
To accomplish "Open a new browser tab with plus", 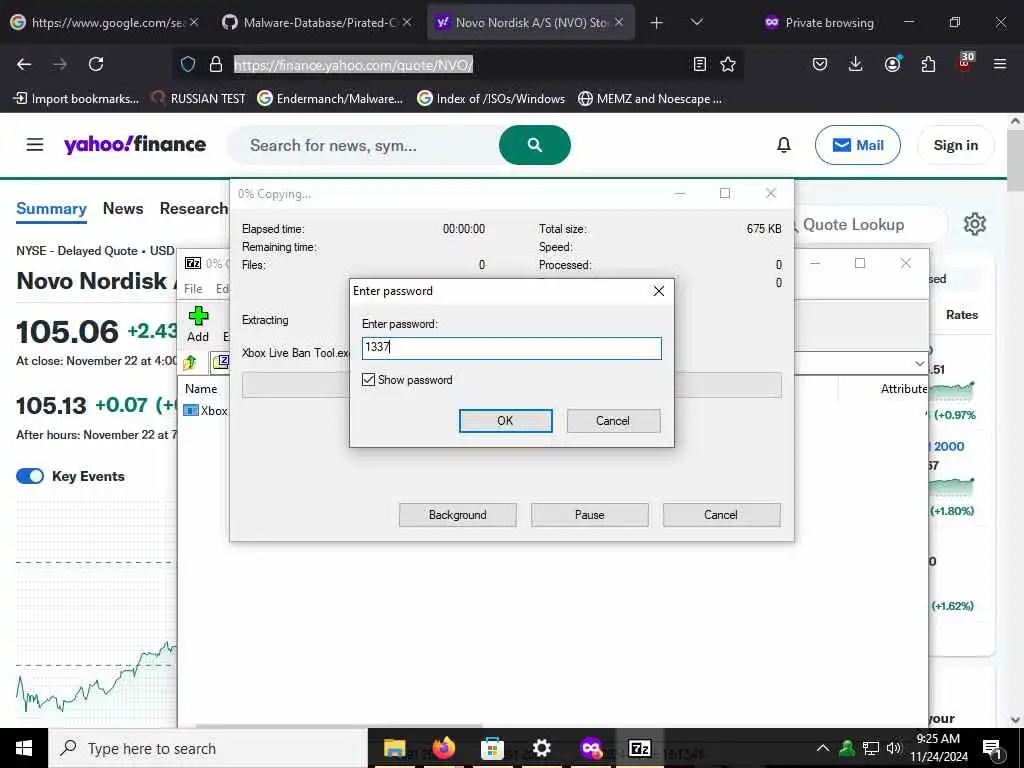I will (x=656, y=23).
